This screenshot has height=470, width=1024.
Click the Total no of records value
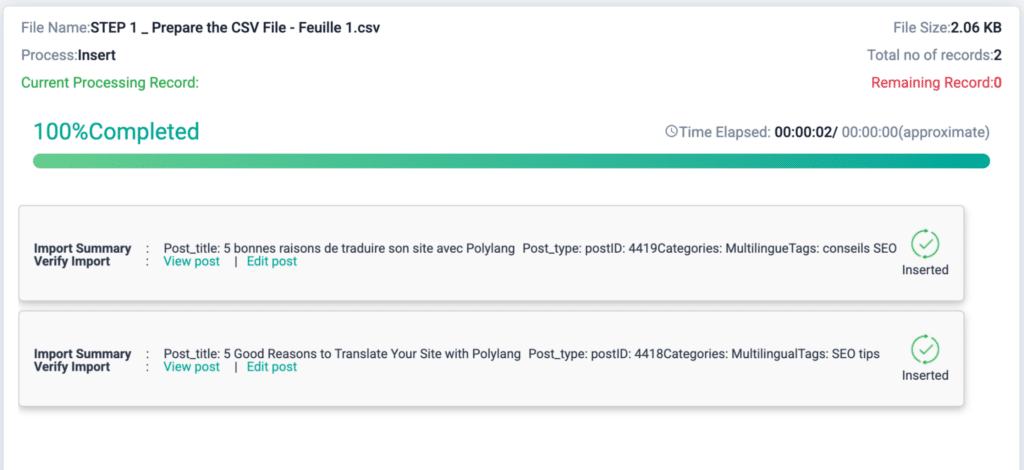997,55
